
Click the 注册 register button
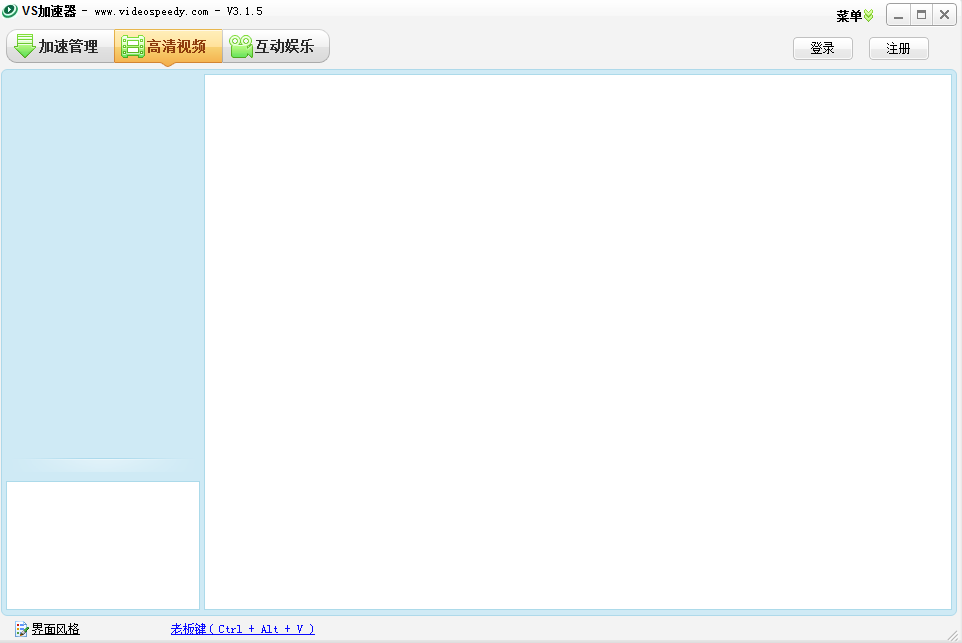[899, 48]
